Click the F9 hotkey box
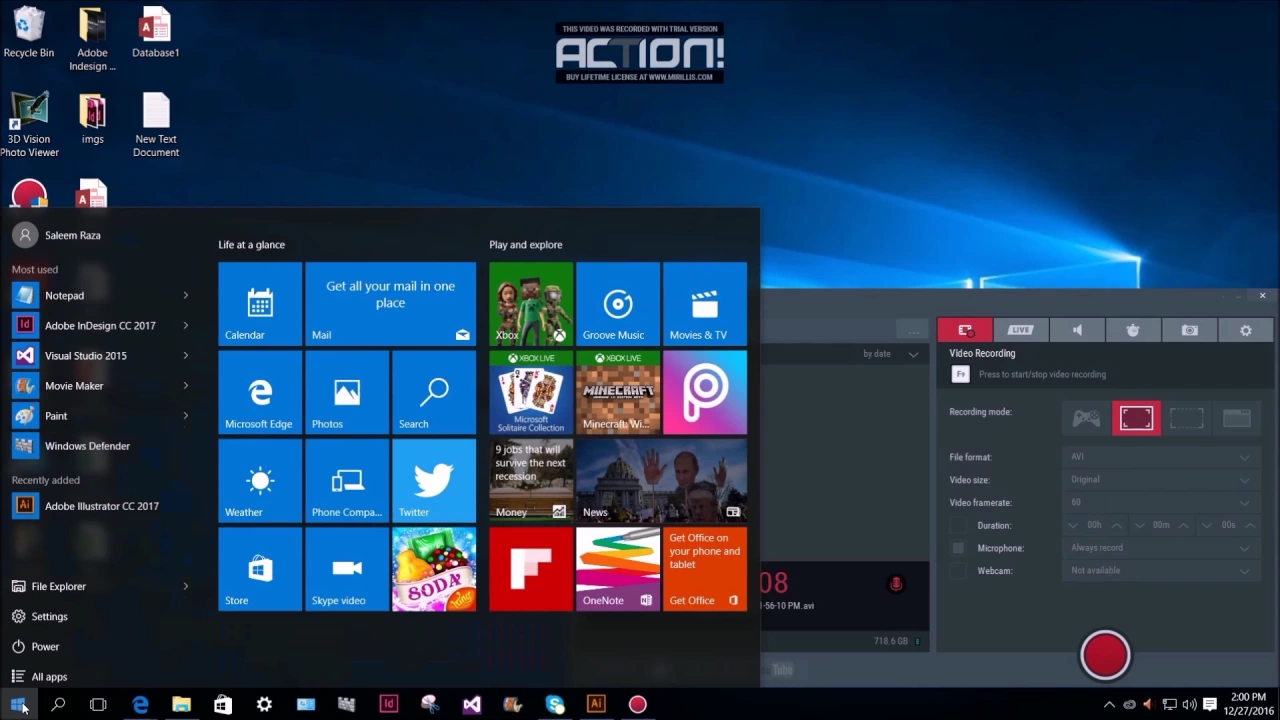The width and height of the screenshot is (1280, 720). (960, 374)
